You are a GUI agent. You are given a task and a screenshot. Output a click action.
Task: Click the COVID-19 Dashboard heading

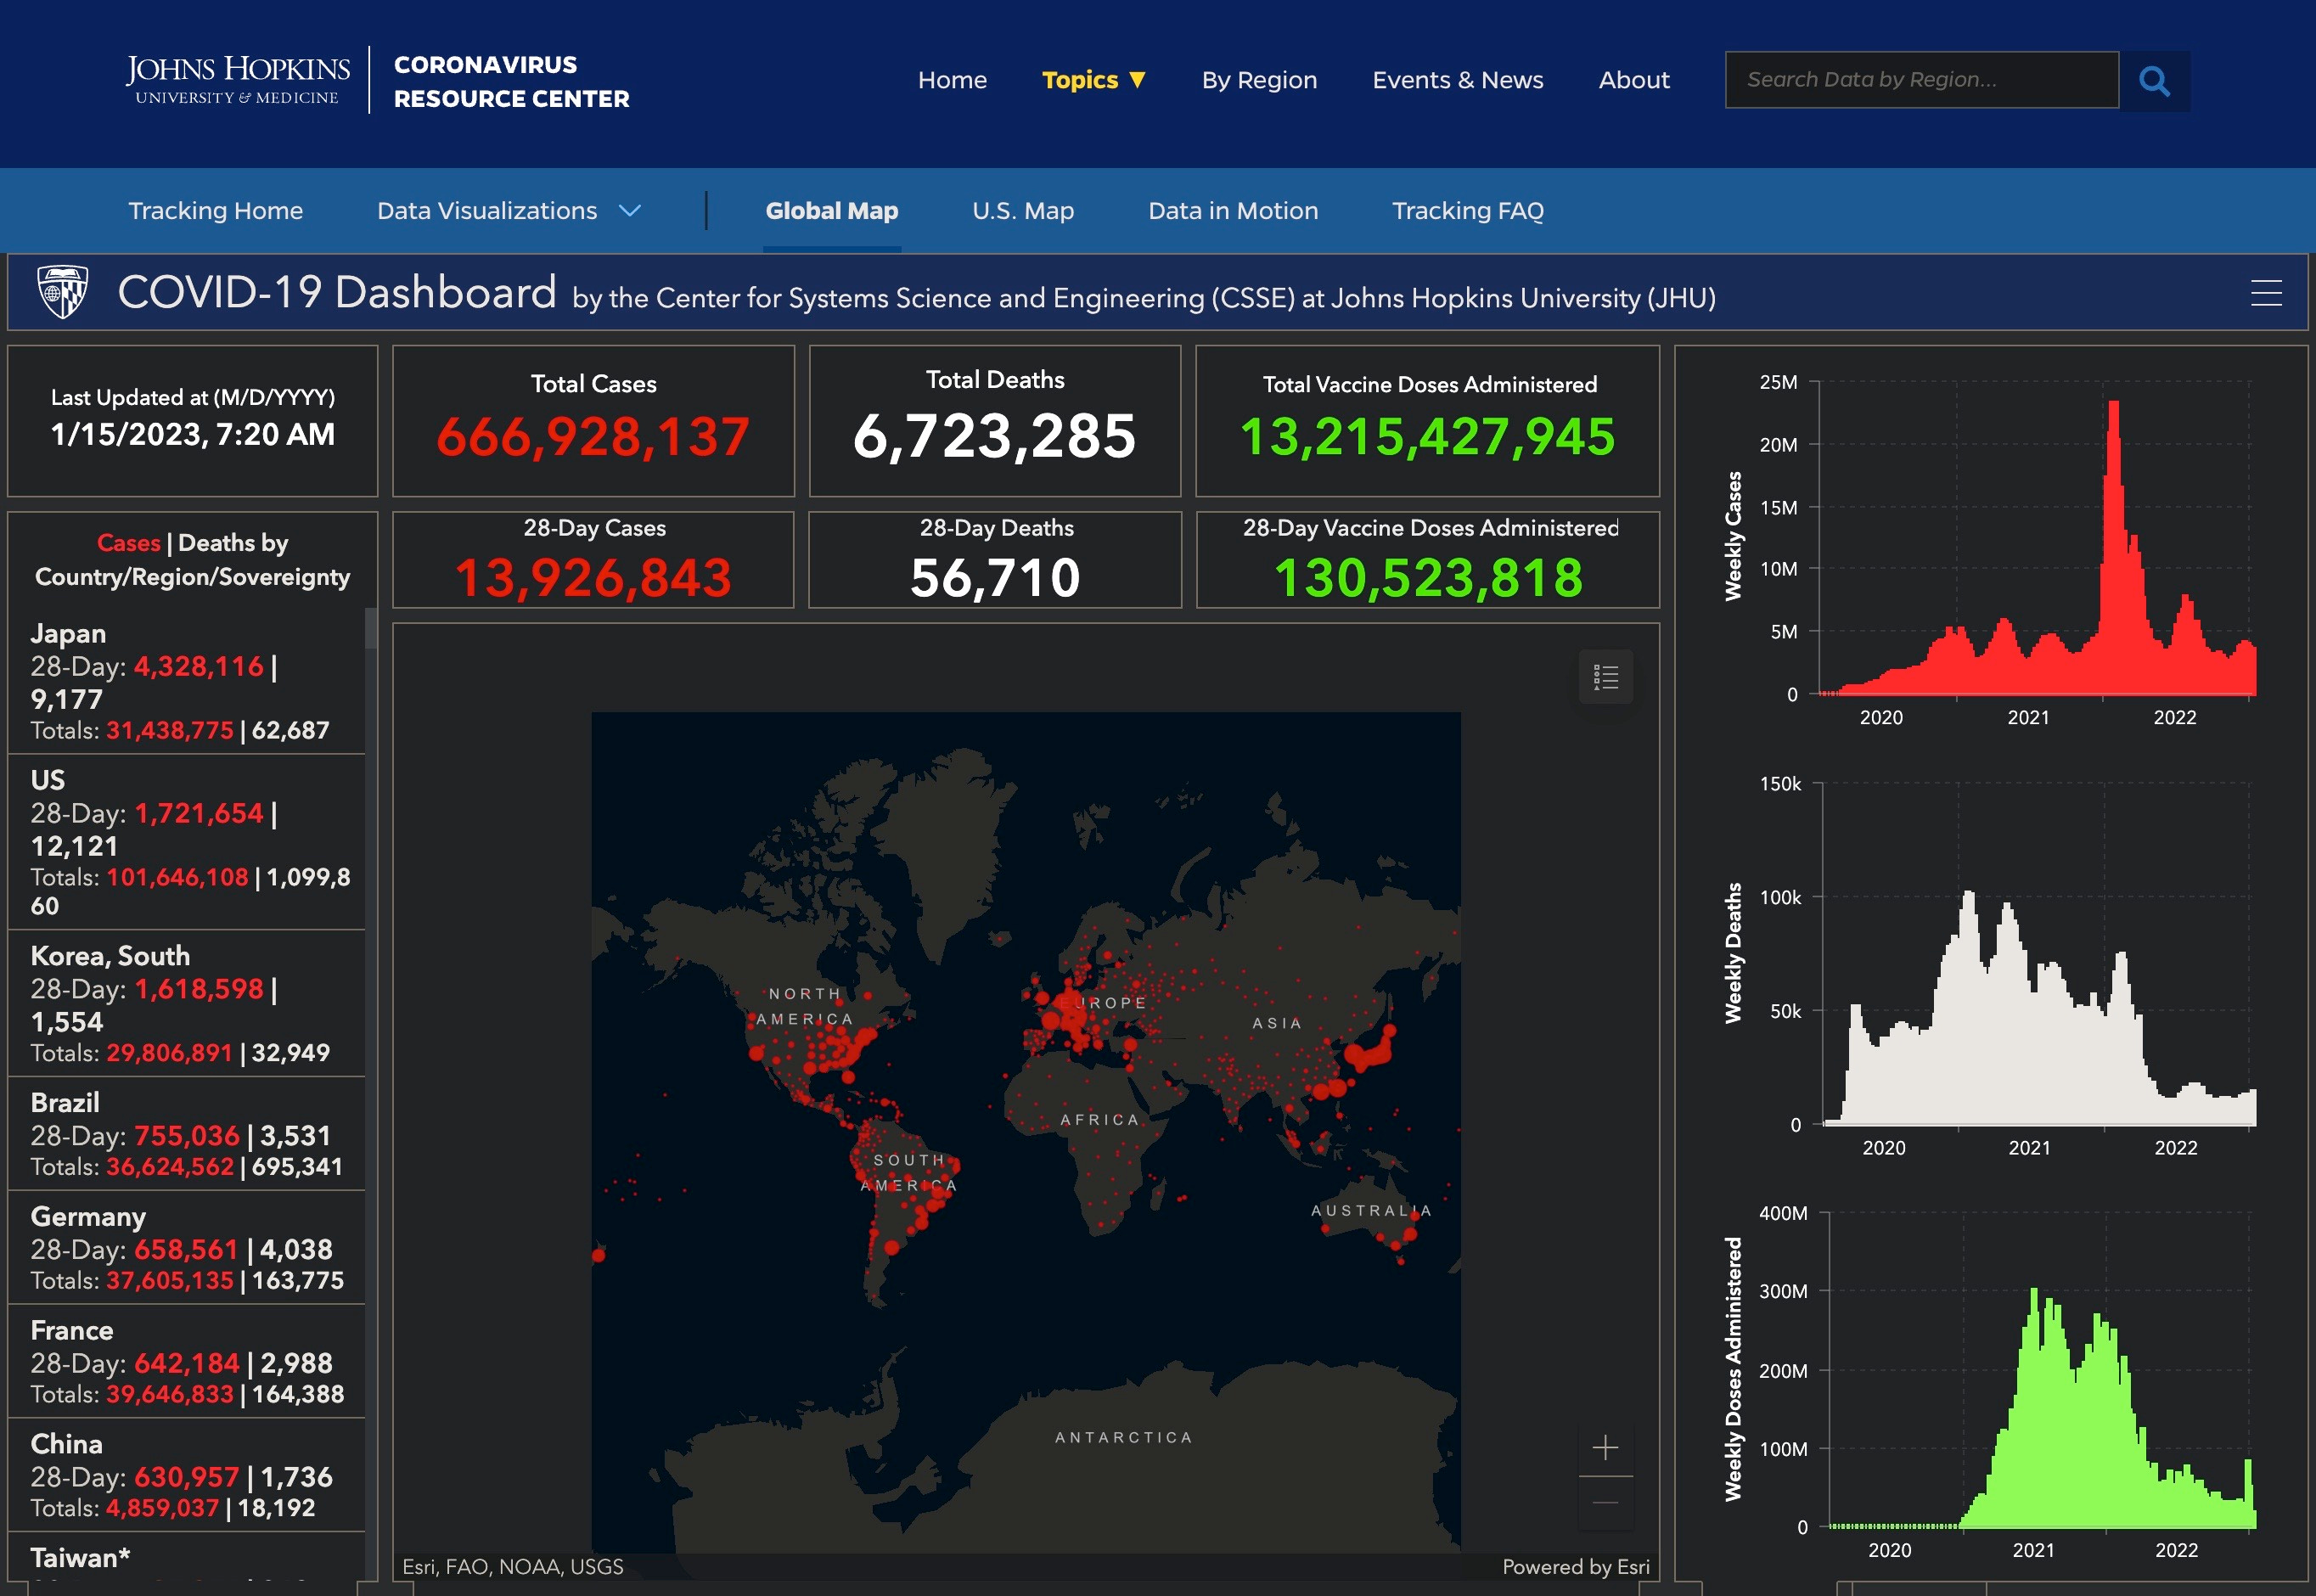click(x=337, y=292)
